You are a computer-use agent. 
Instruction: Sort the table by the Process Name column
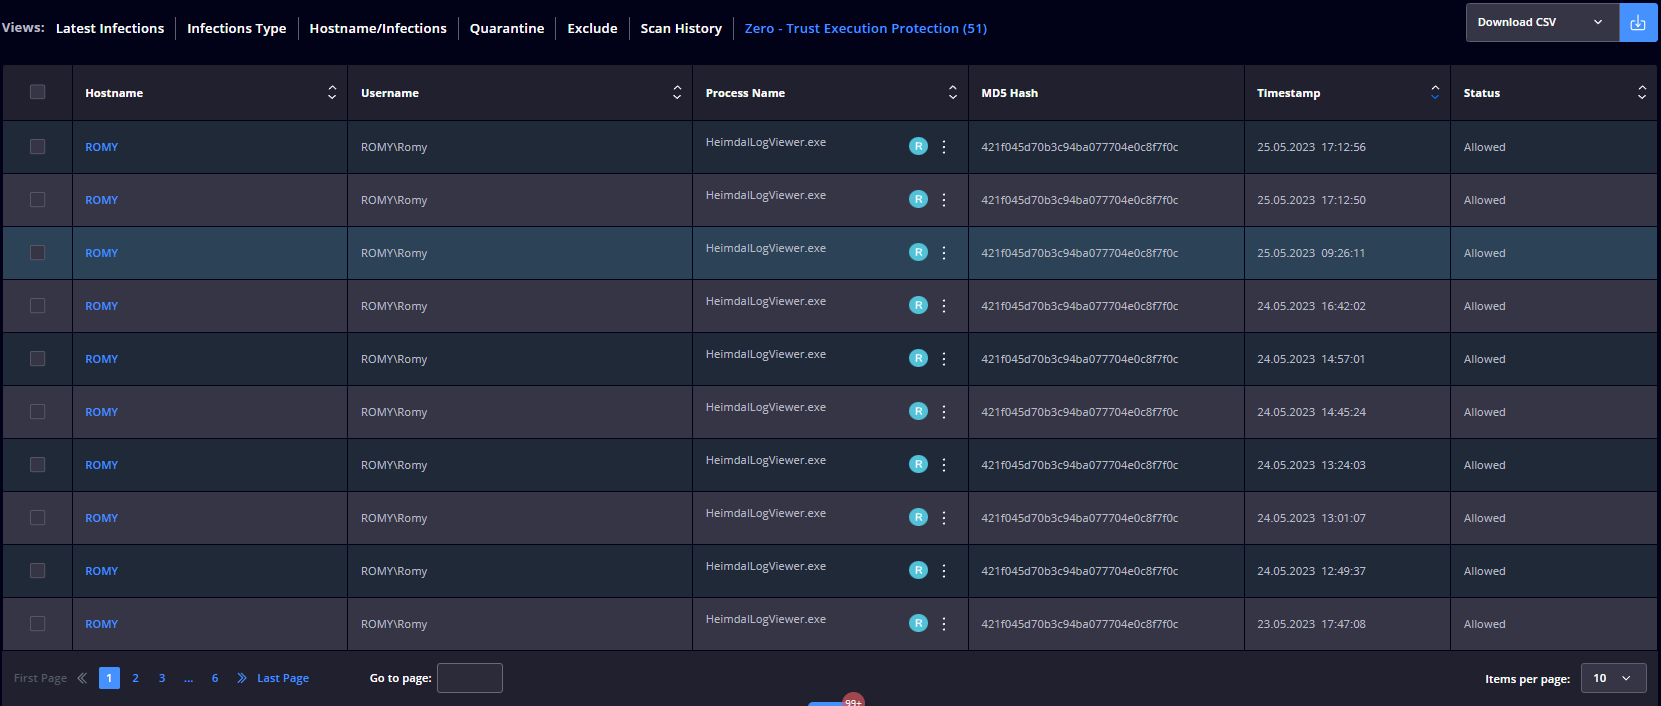point(953,92)
